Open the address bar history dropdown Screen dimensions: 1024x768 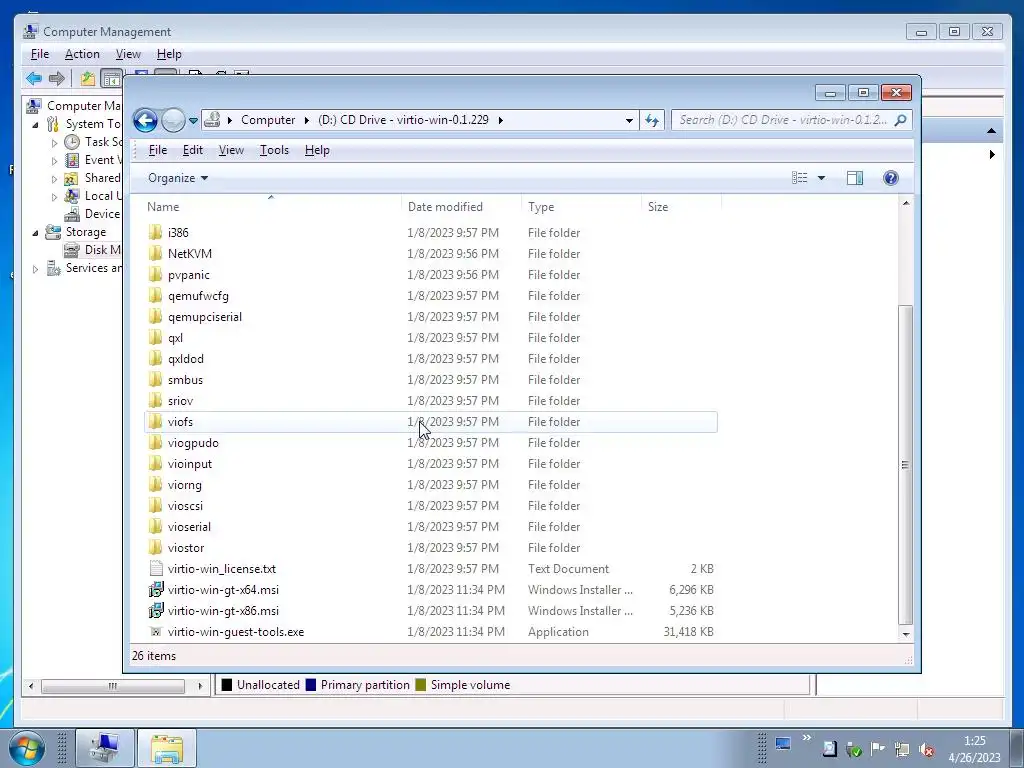(x=629, y=120)
